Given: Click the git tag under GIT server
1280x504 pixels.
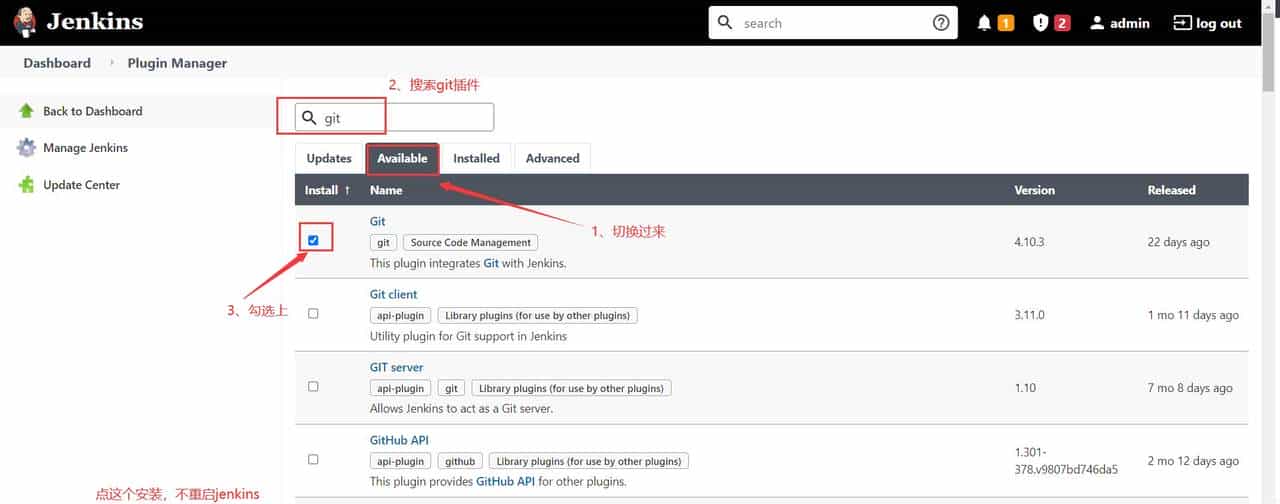Looking at the screenshot, I should click(452, 388).
